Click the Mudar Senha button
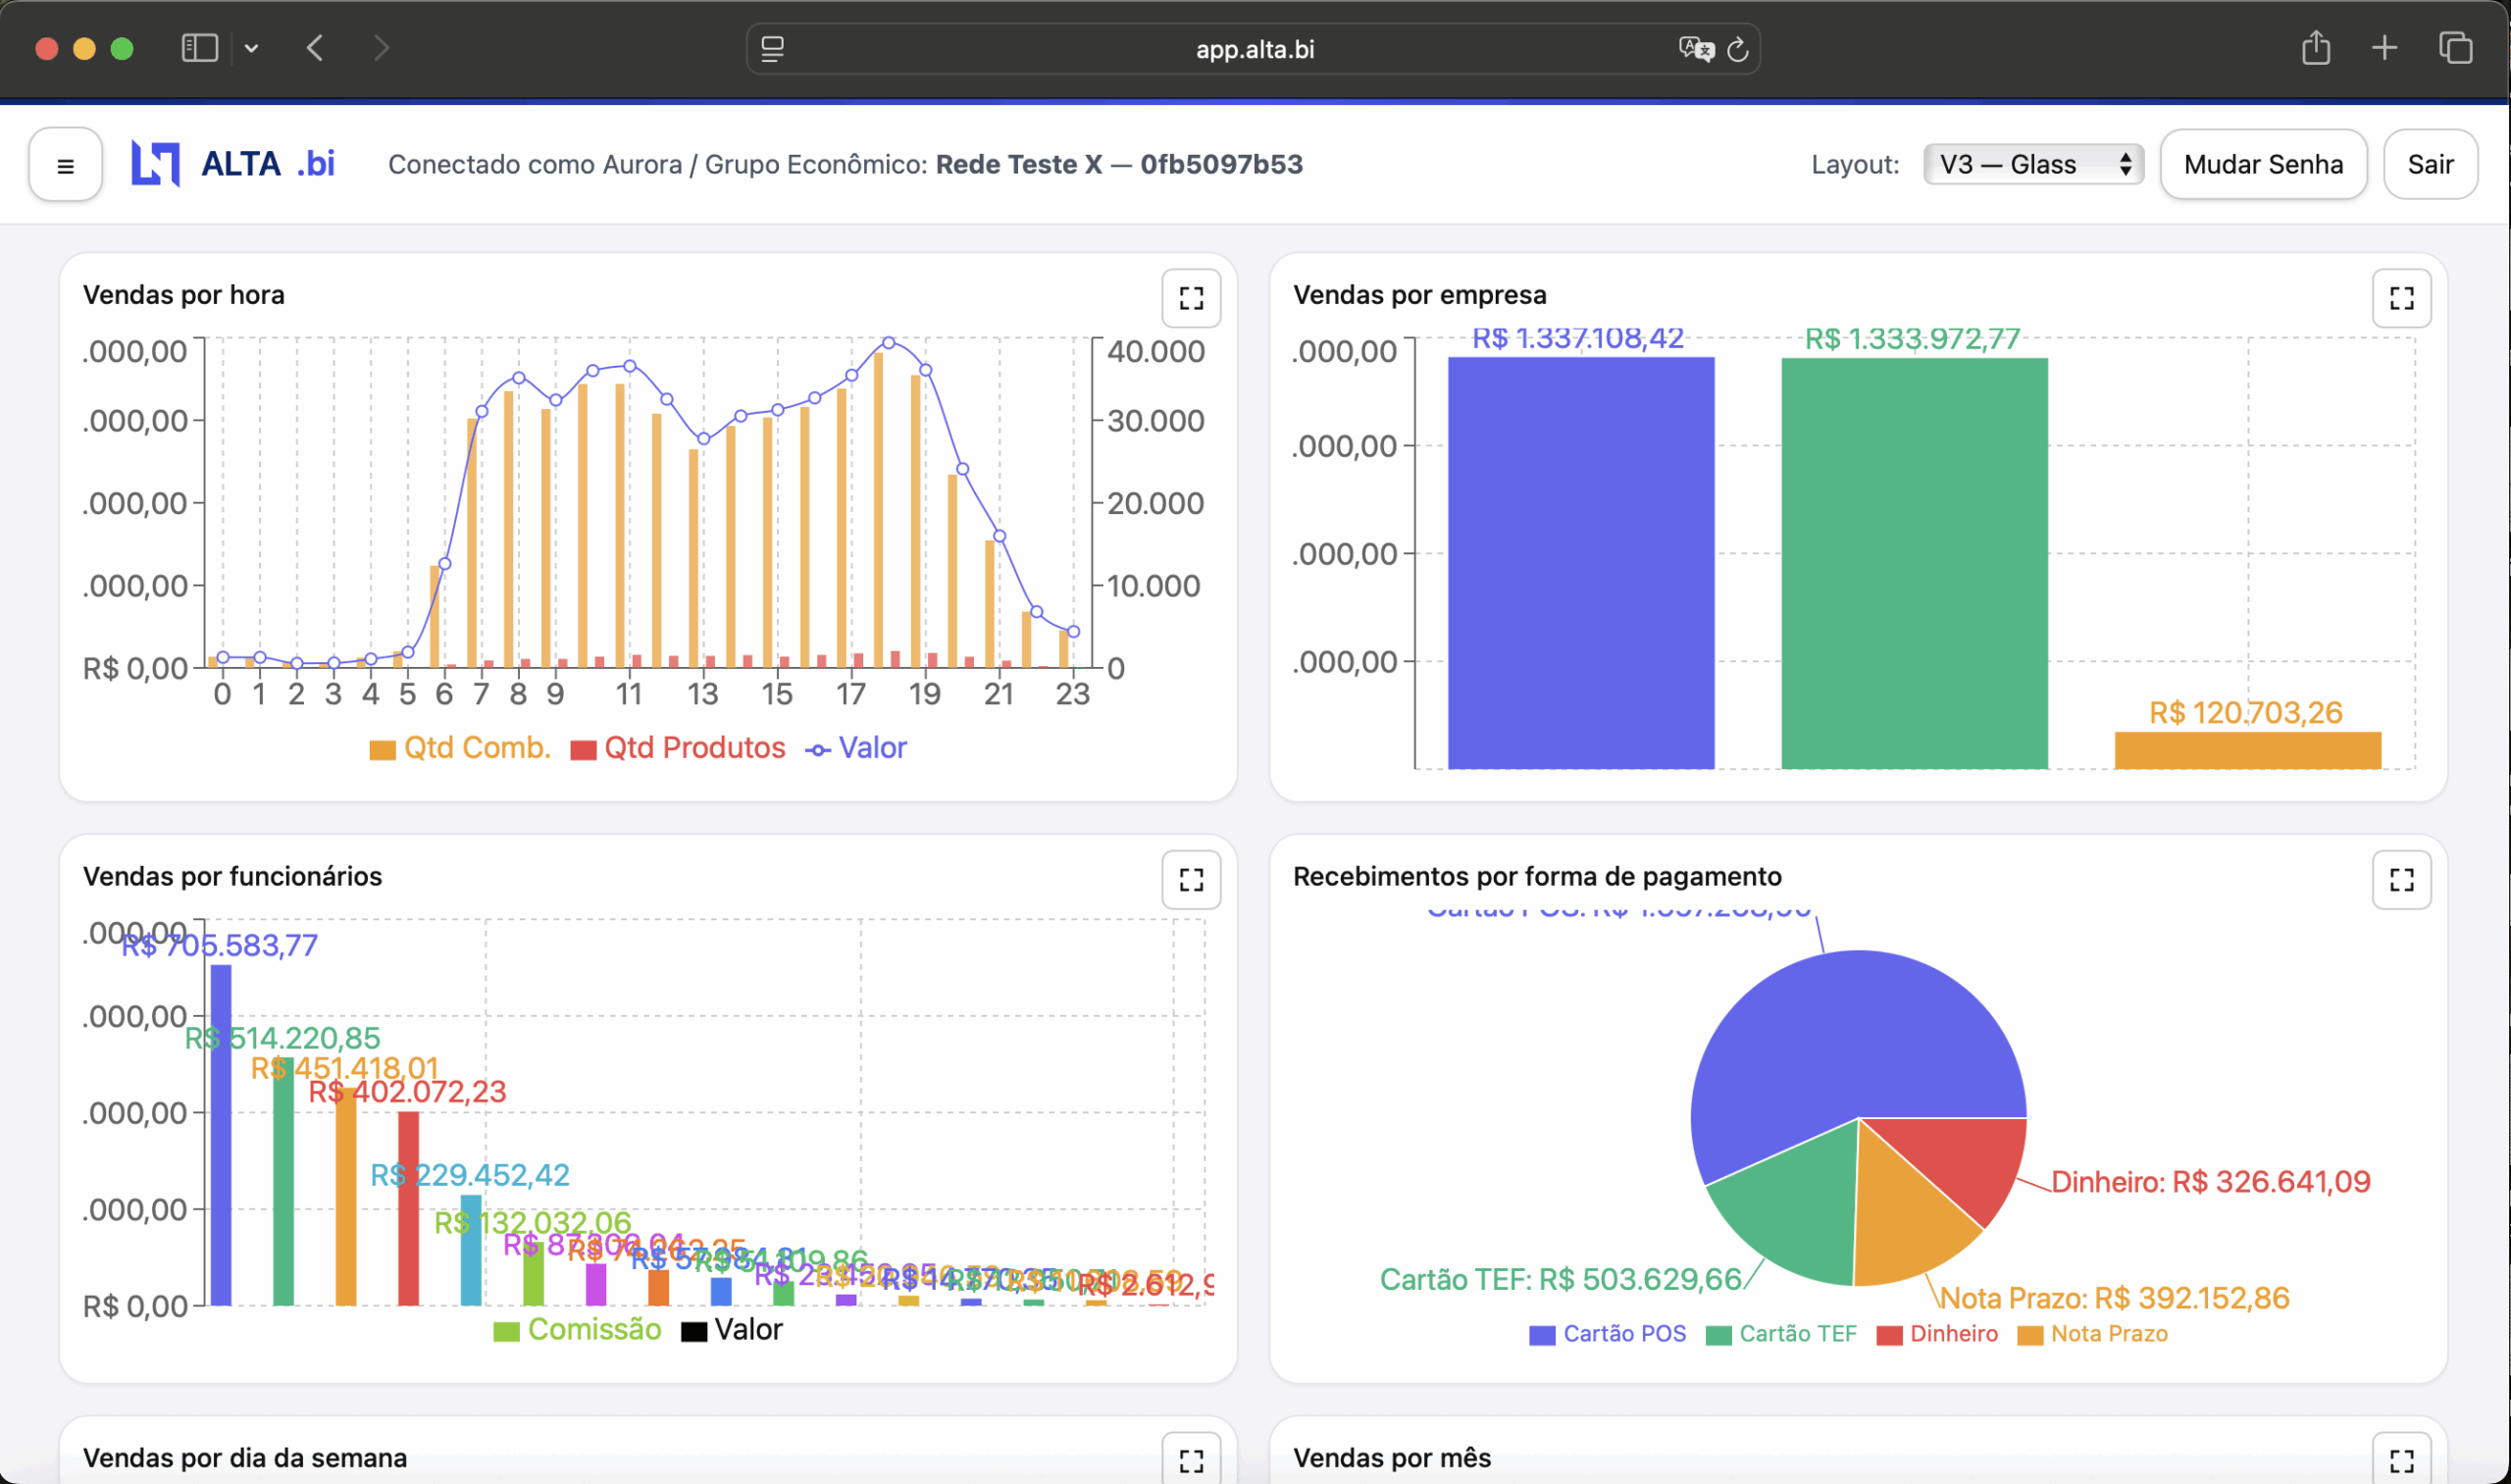 [2263, 164]
